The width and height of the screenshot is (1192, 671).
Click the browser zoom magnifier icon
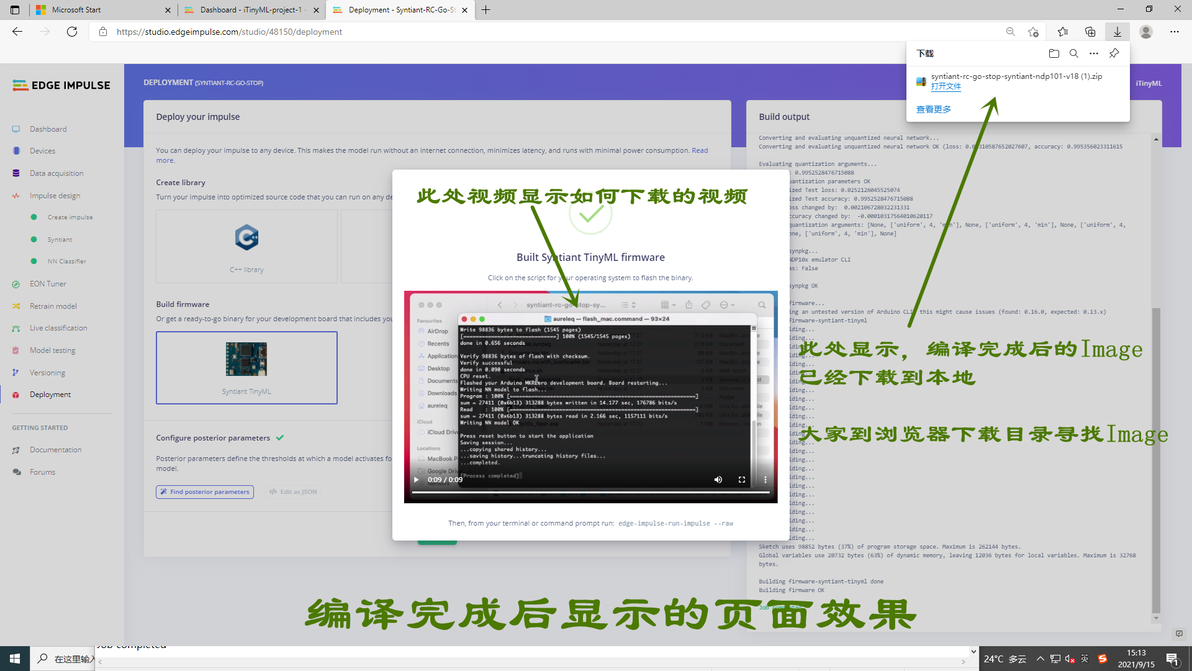(1010, 32)
